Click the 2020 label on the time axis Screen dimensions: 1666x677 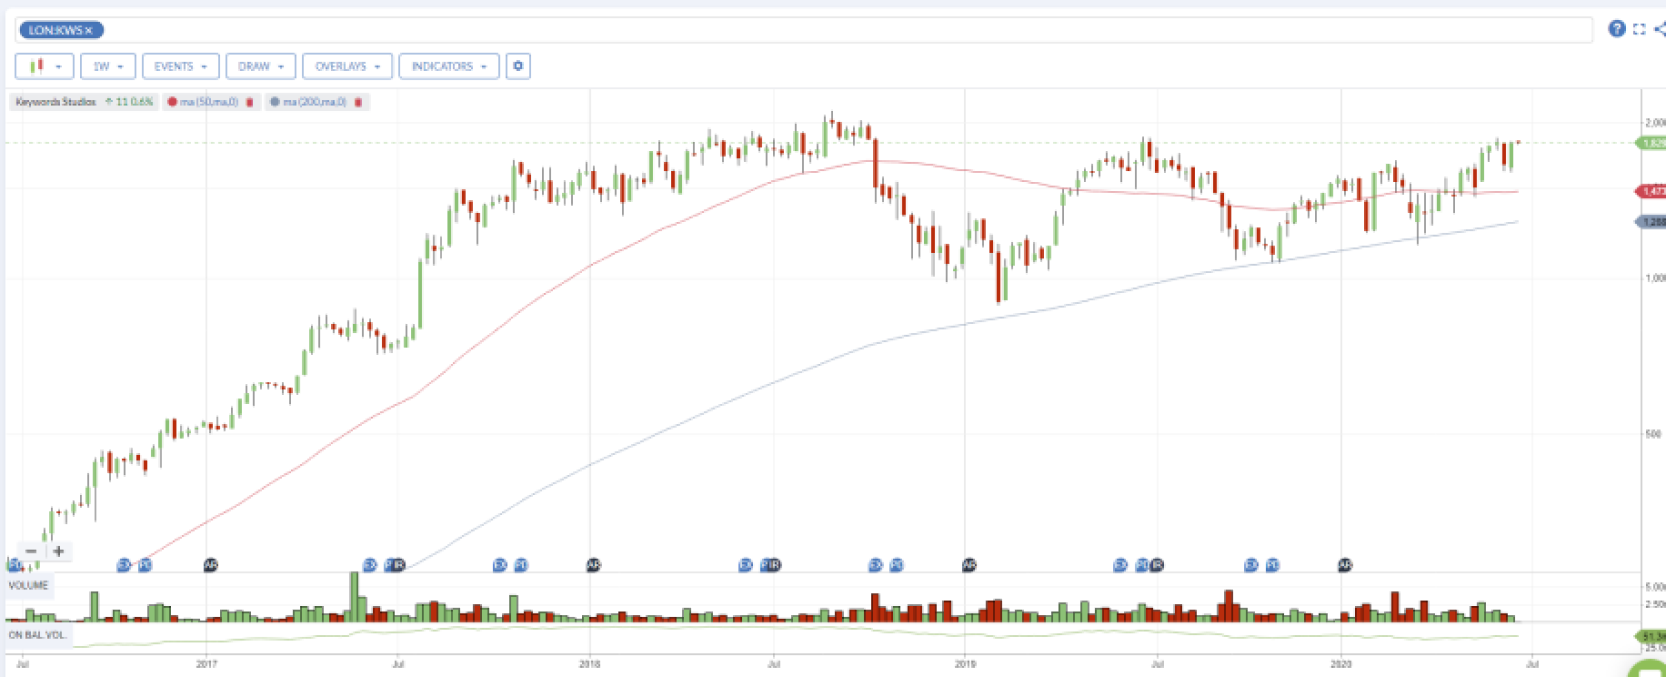(x=1341, y=663)
